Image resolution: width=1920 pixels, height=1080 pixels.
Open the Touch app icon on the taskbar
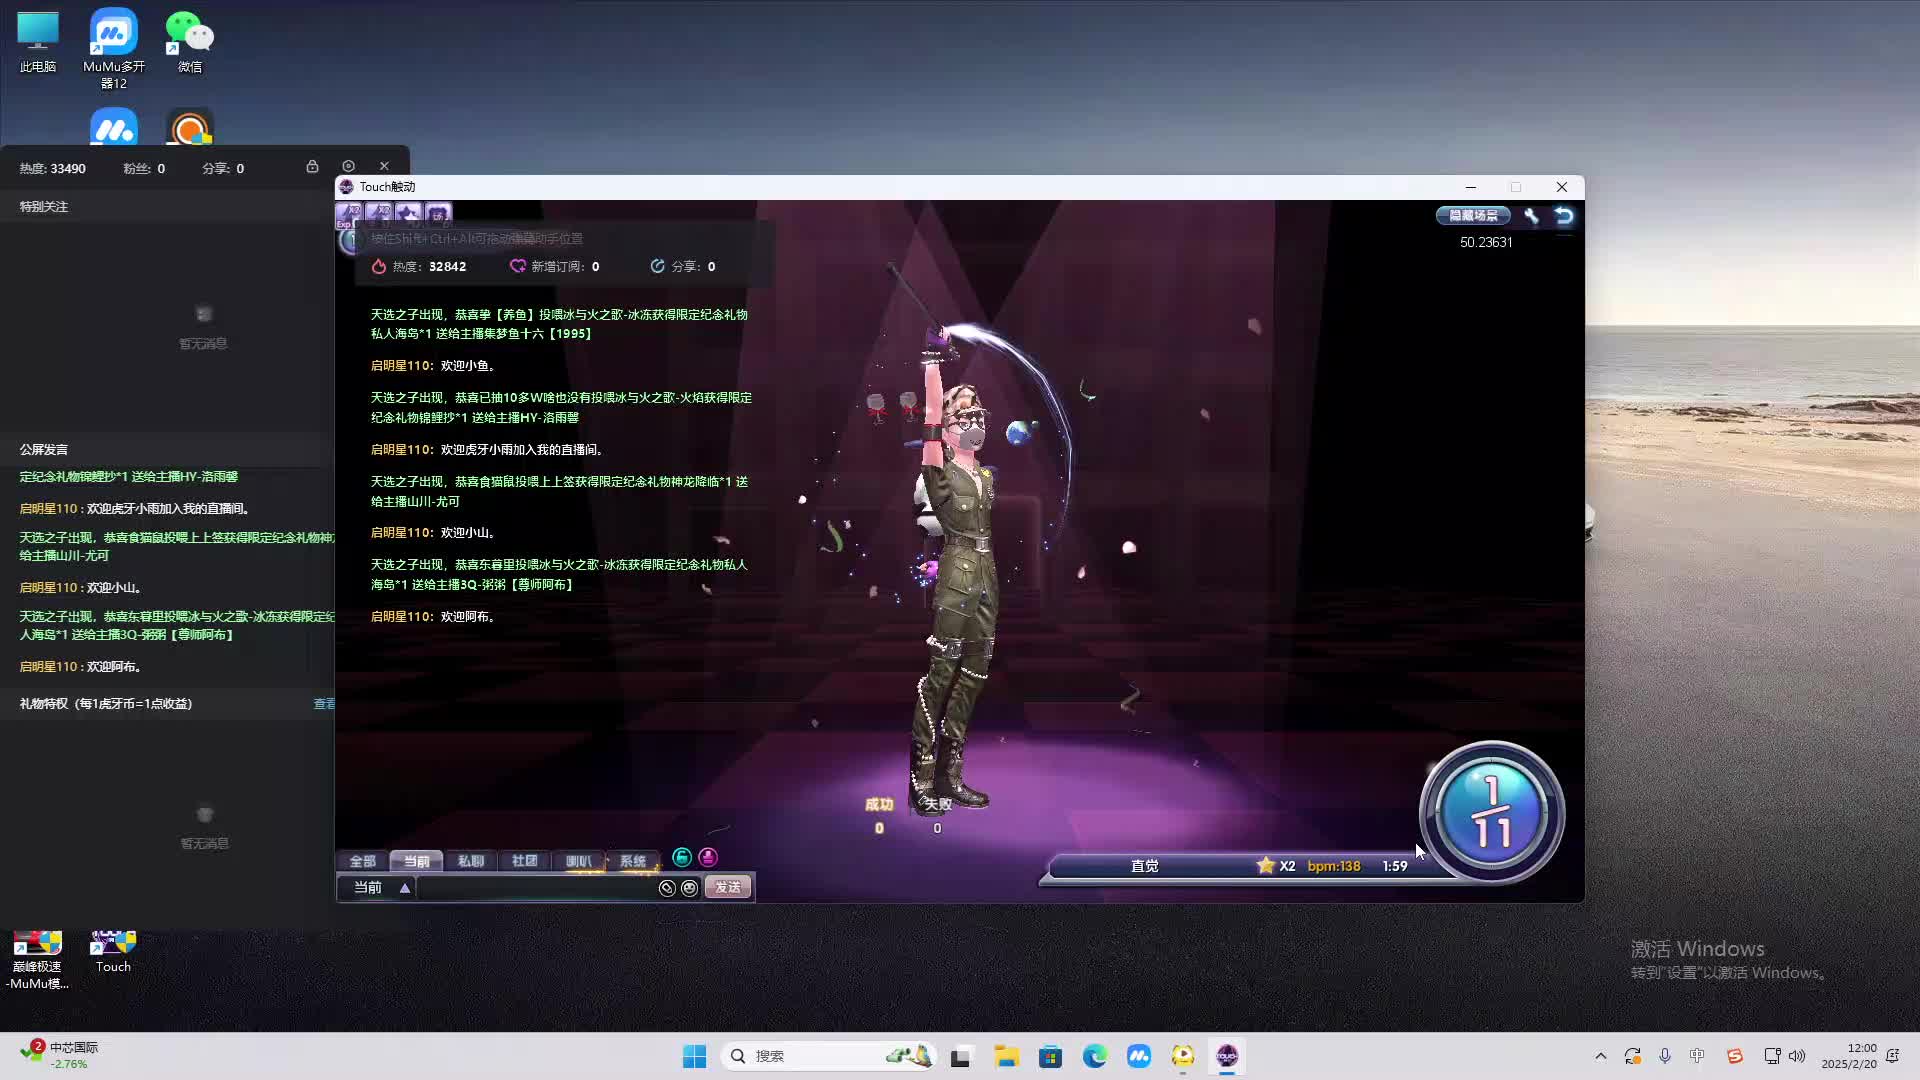pyautogui.click(x=1228, y=1055)
